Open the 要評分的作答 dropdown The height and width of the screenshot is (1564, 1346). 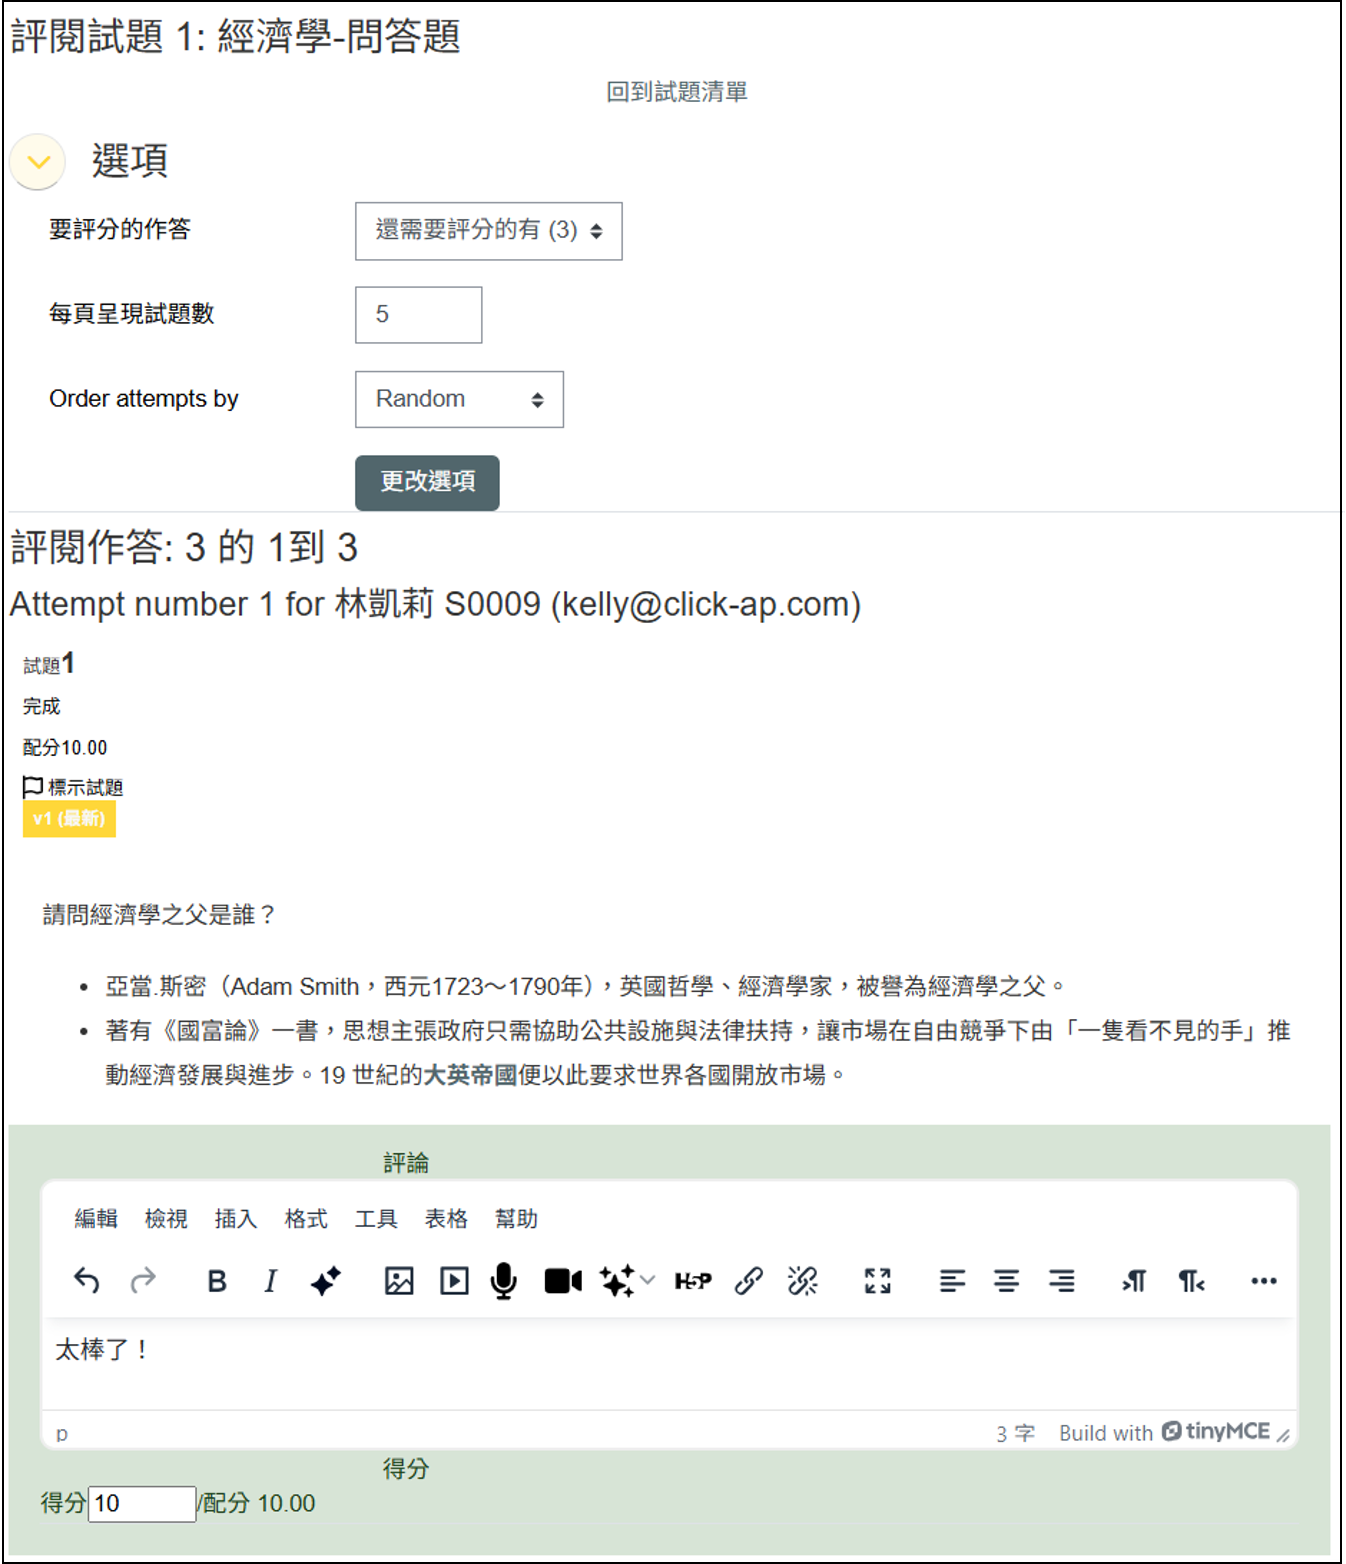pos(489,231)
